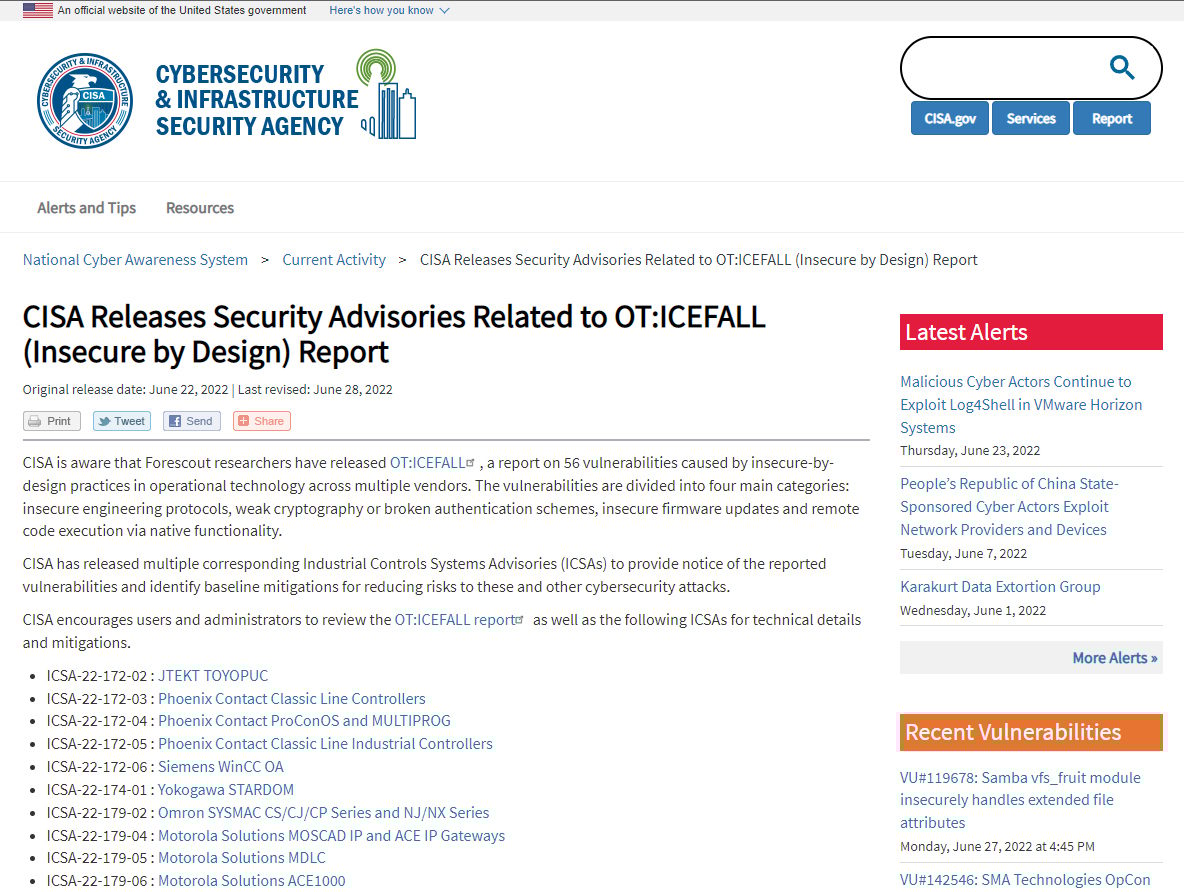Open the More Alerts link

pyautogui.click(x=1114, y=658)
